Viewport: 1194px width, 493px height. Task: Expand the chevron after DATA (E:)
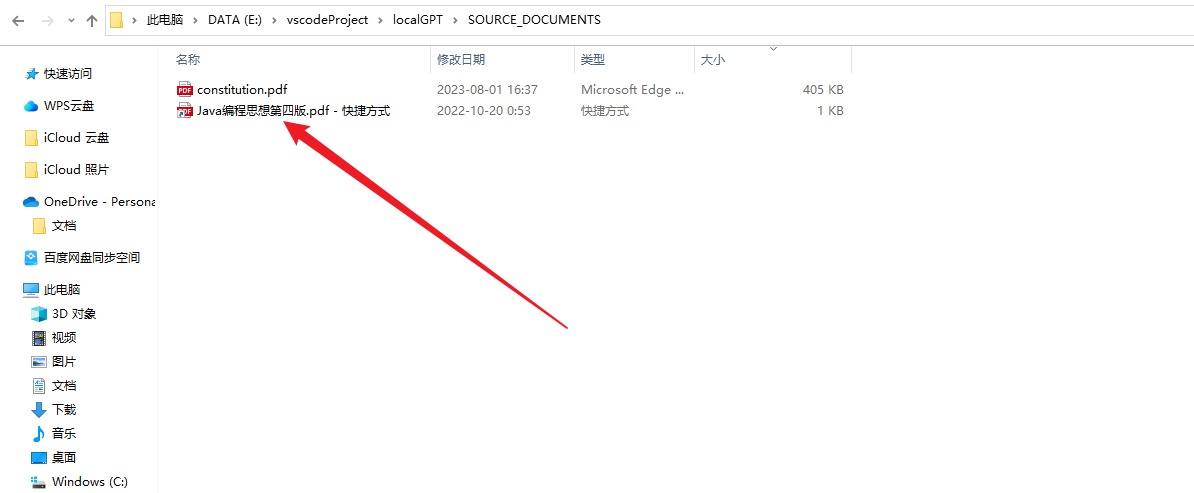[275, 21]
